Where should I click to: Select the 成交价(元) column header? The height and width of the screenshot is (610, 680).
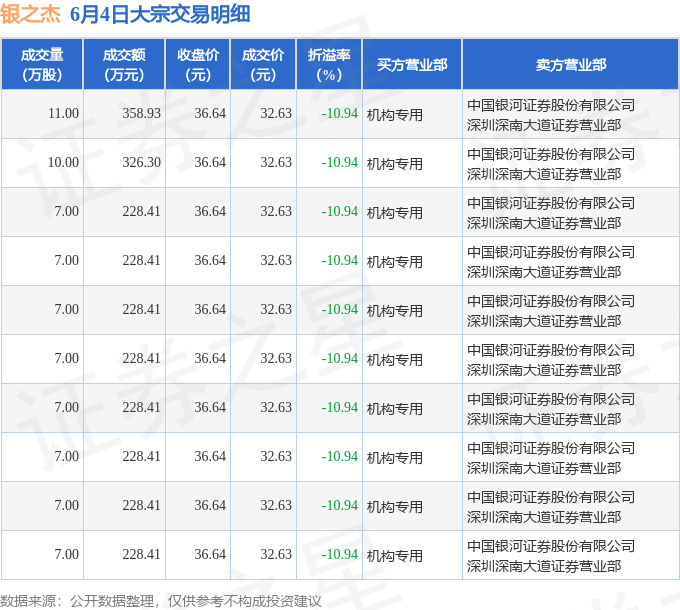click(x=263, y=65)
